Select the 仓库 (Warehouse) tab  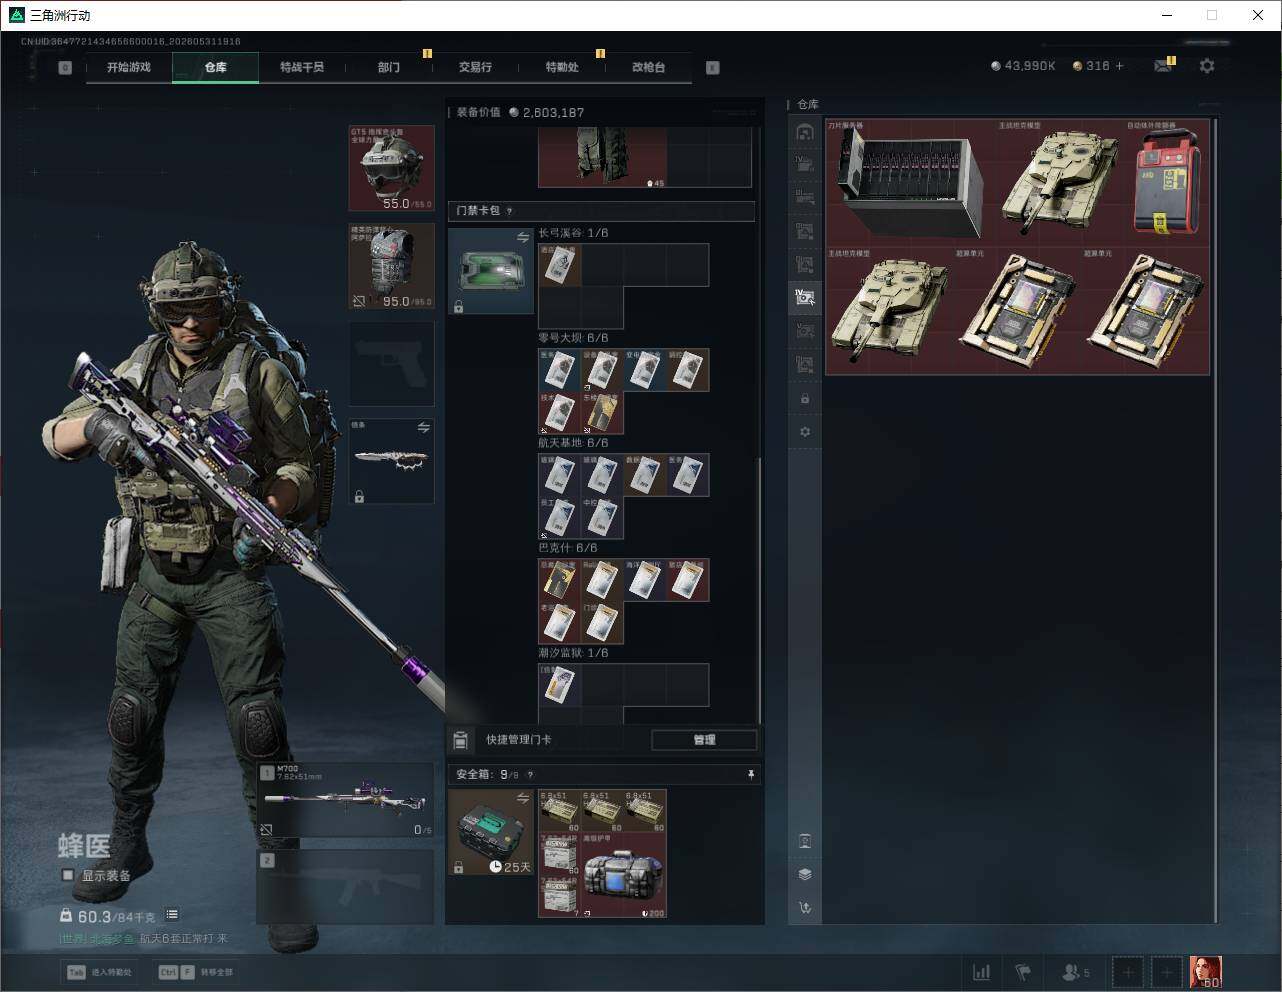tap(216, 67)
